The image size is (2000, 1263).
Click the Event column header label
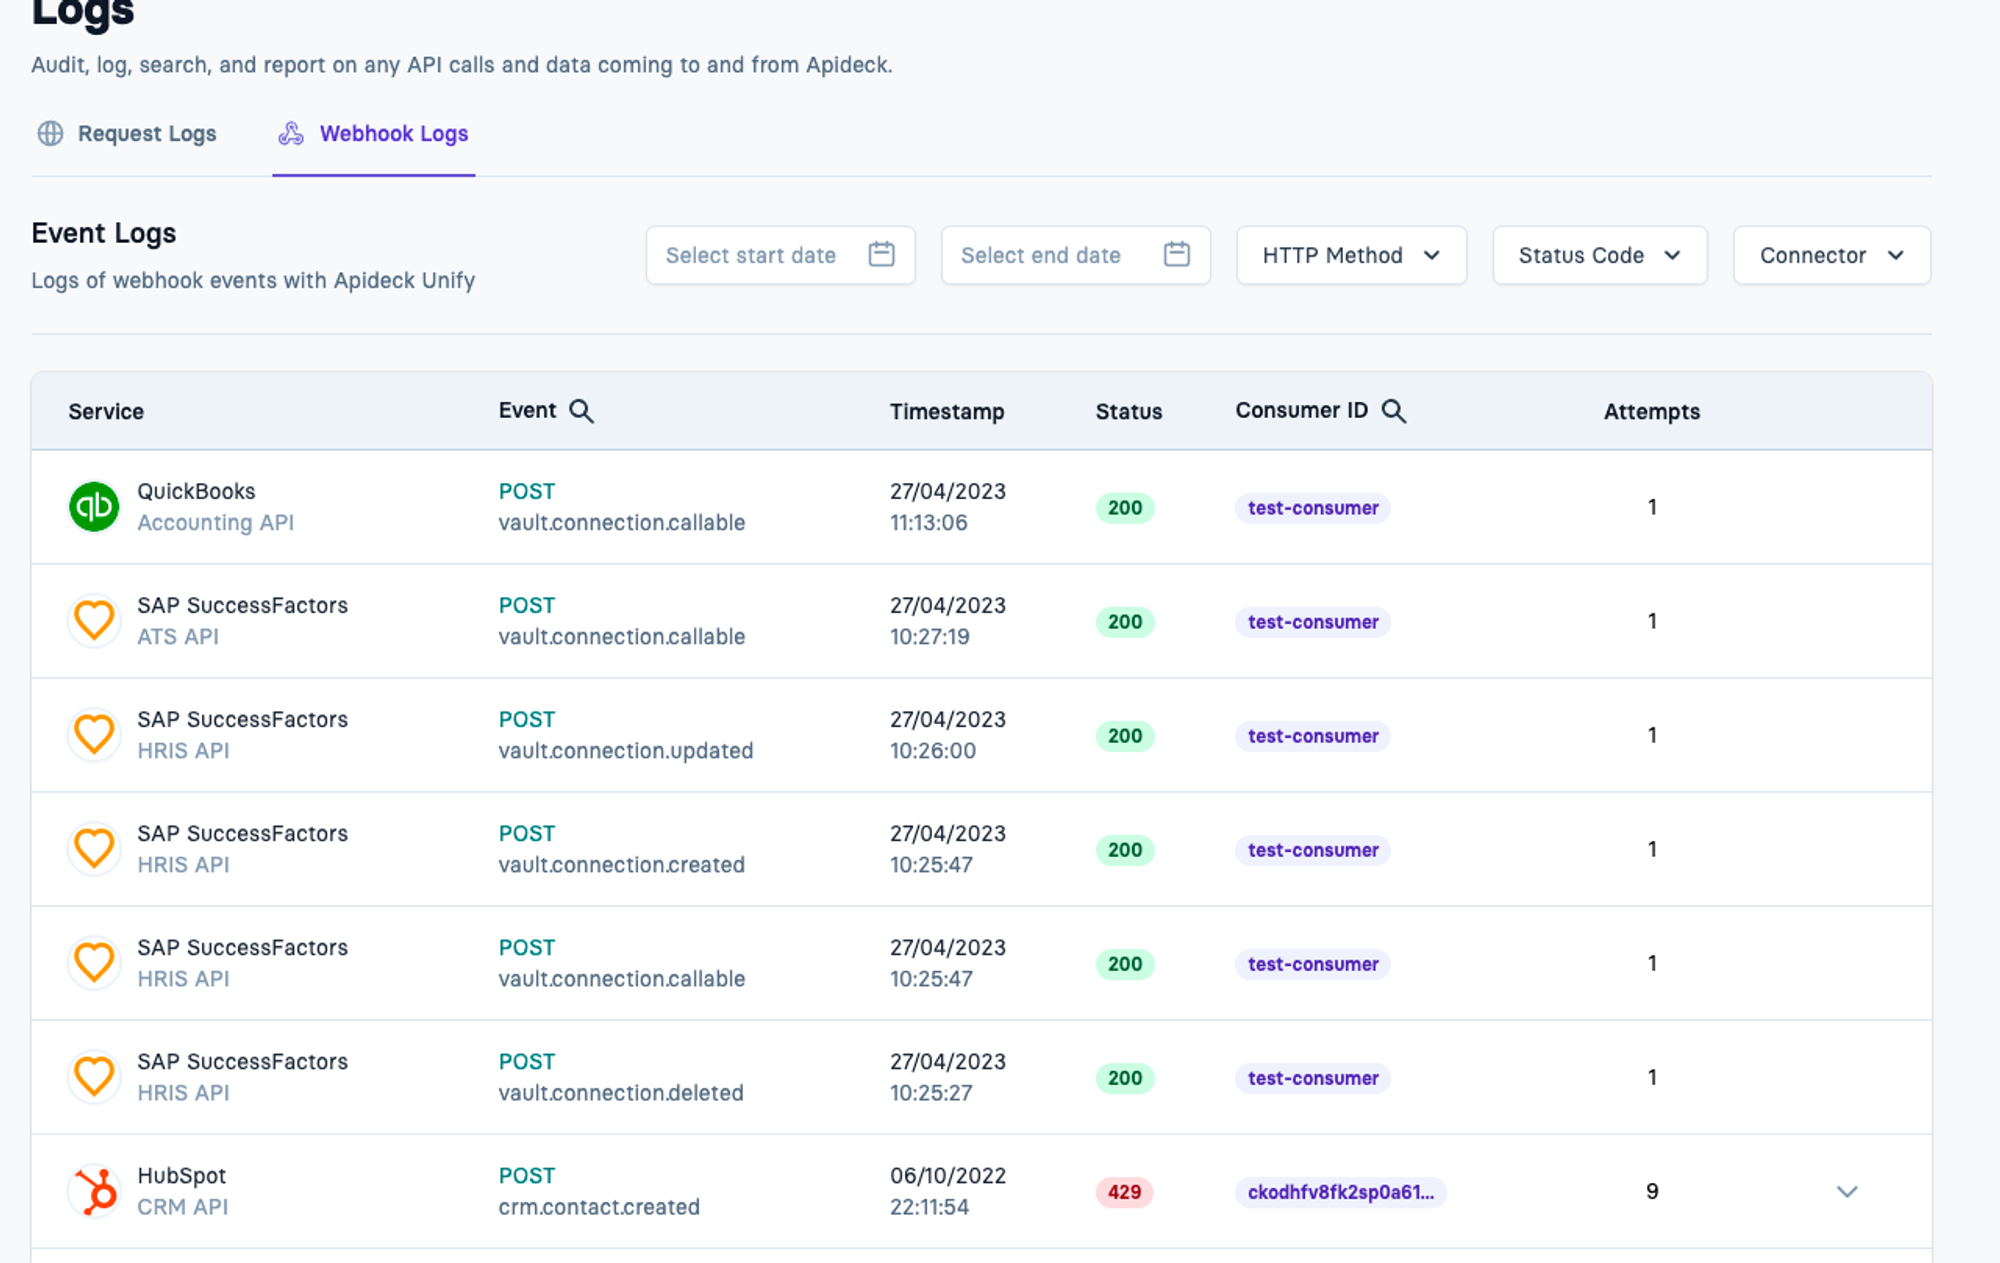527,410
